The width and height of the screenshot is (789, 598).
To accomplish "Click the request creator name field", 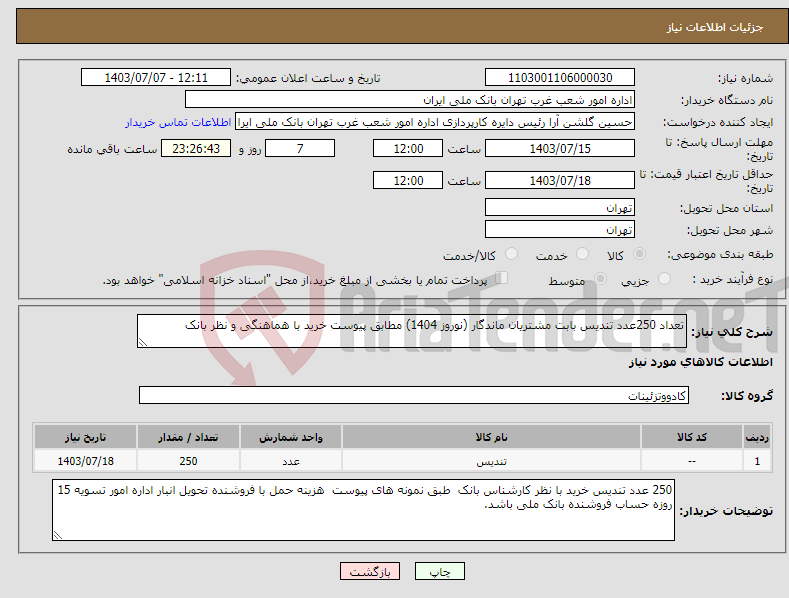I will 435,122.
